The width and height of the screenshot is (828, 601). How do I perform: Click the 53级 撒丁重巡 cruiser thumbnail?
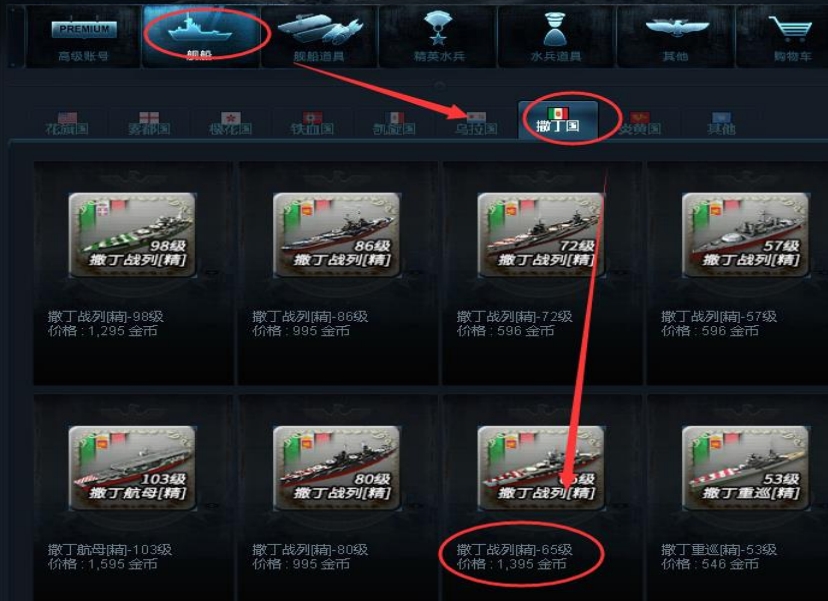click(x=745, y=468)
